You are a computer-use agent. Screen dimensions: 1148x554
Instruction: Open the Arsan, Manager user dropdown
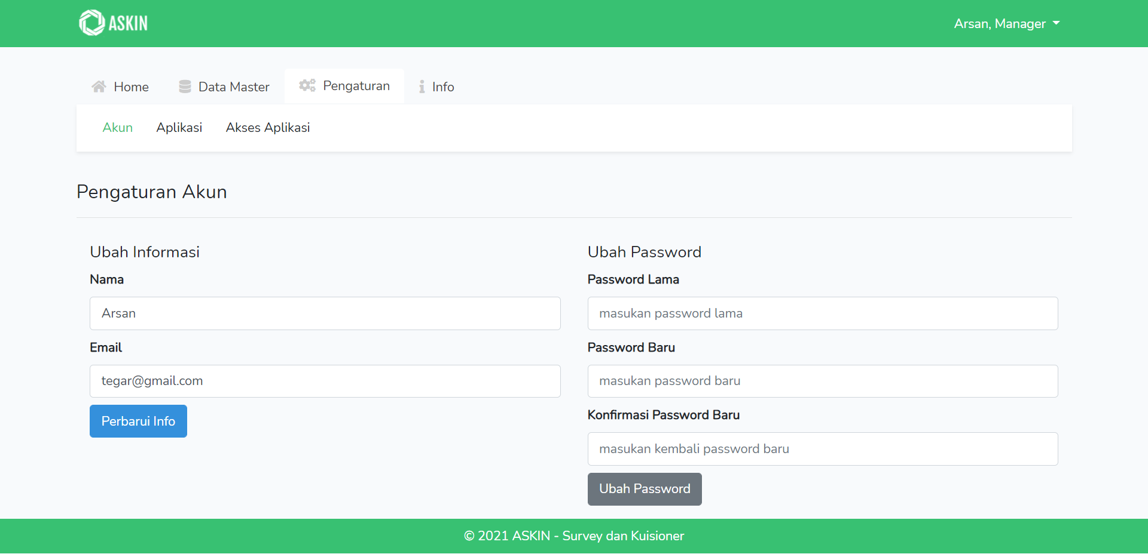click(1007, 24)
